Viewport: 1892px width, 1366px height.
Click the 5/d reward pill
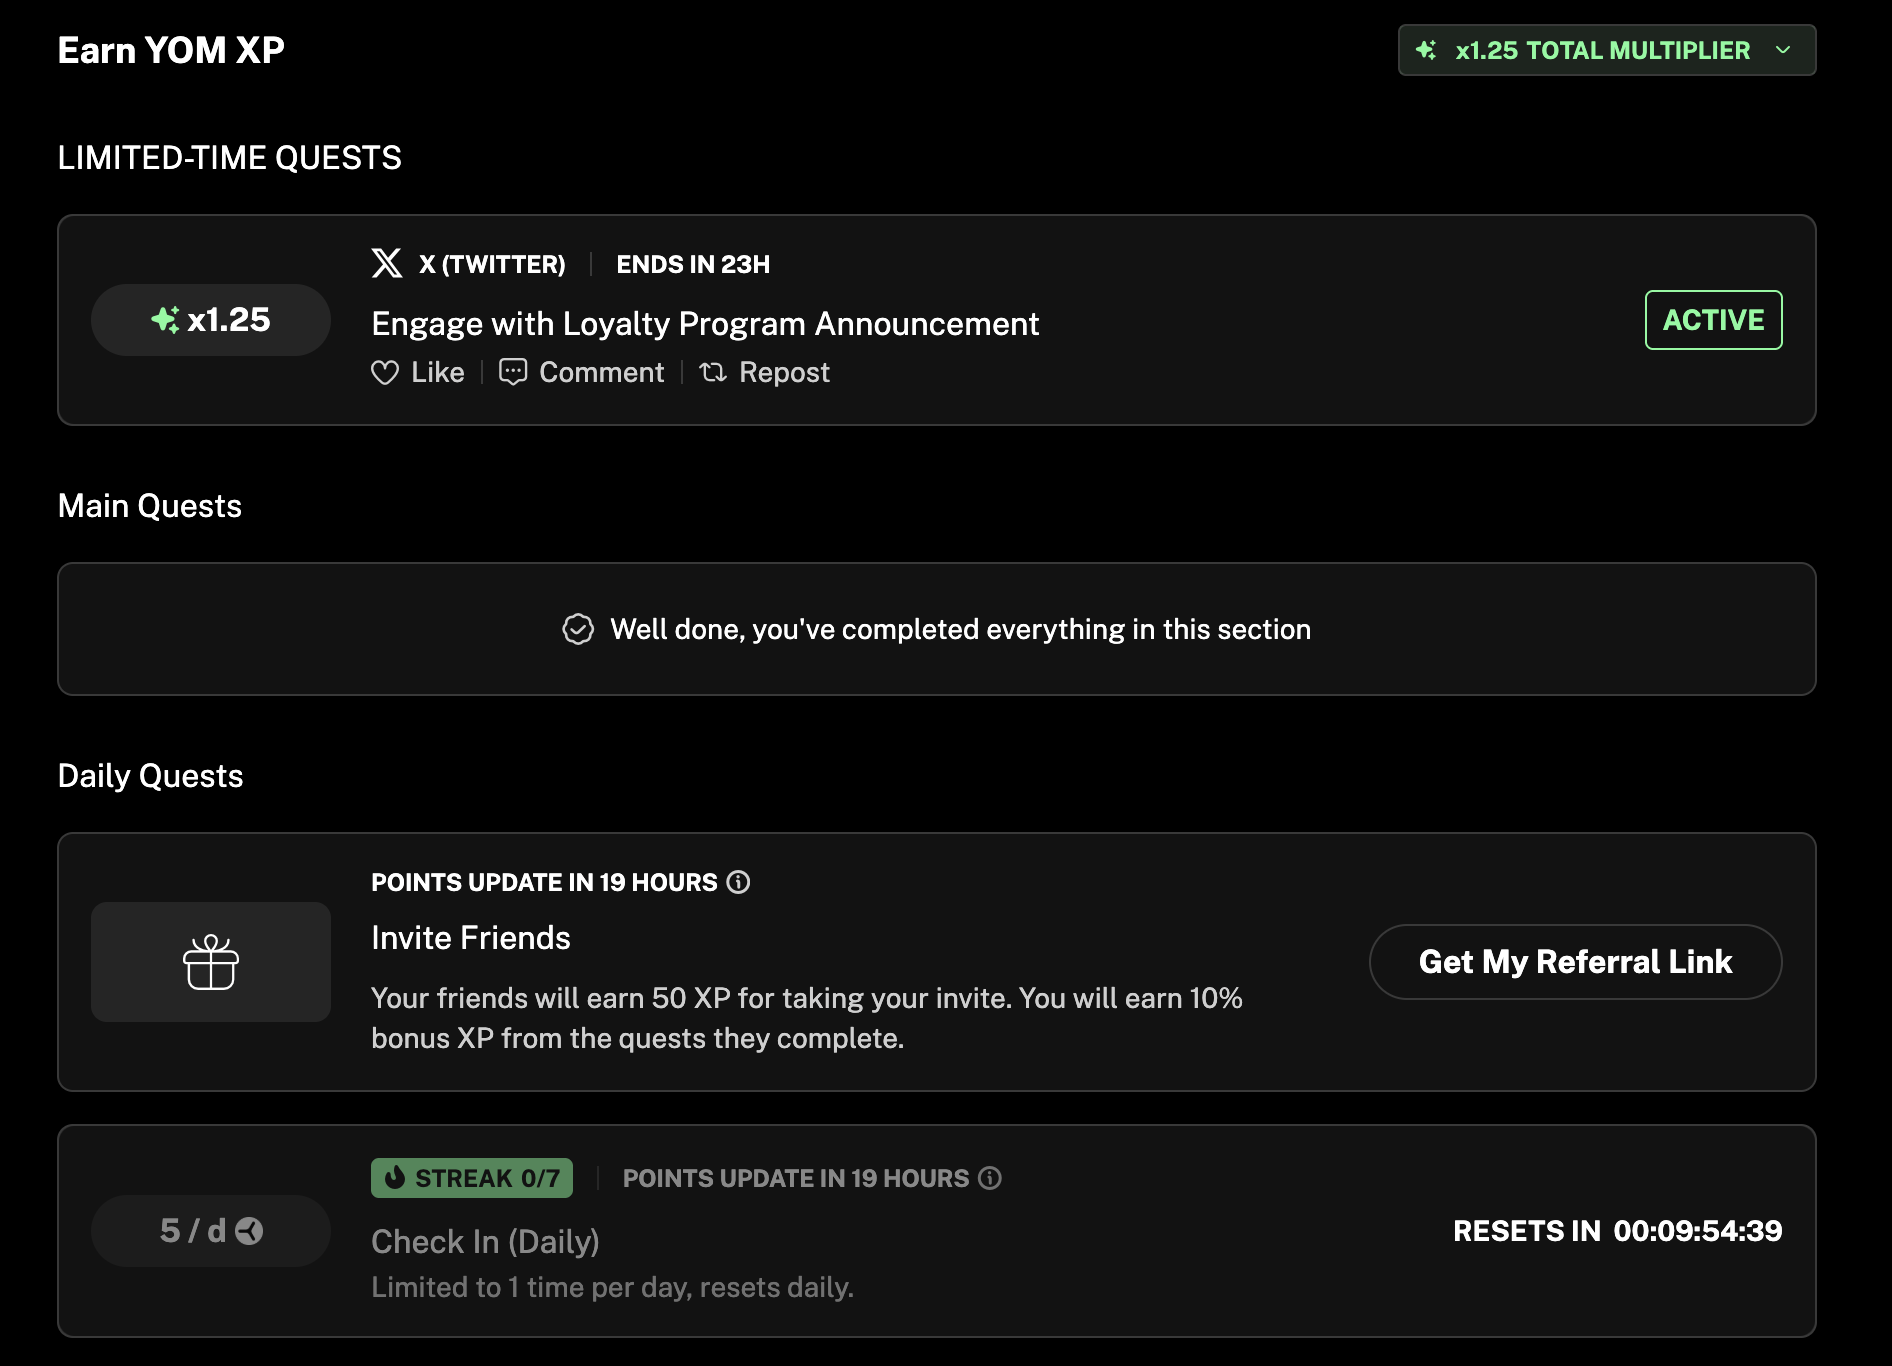pyautogui.click(x=211, y=1231)
